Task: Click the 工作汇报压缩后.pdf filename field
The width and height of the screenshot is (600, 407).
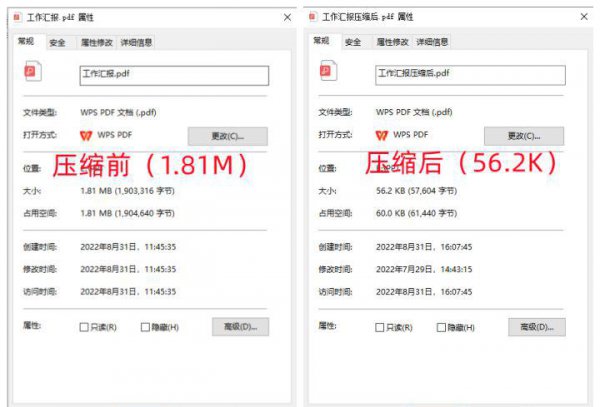Action: (470, 75)
